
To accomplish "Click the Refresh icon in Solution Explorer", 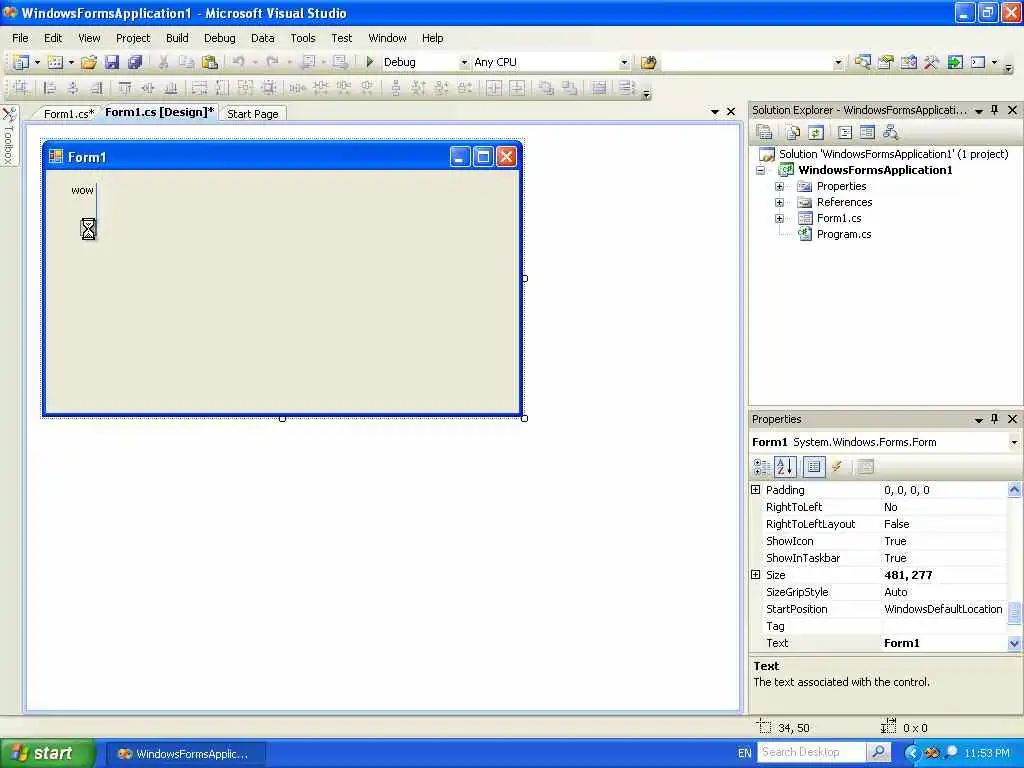I will (816, 133).
